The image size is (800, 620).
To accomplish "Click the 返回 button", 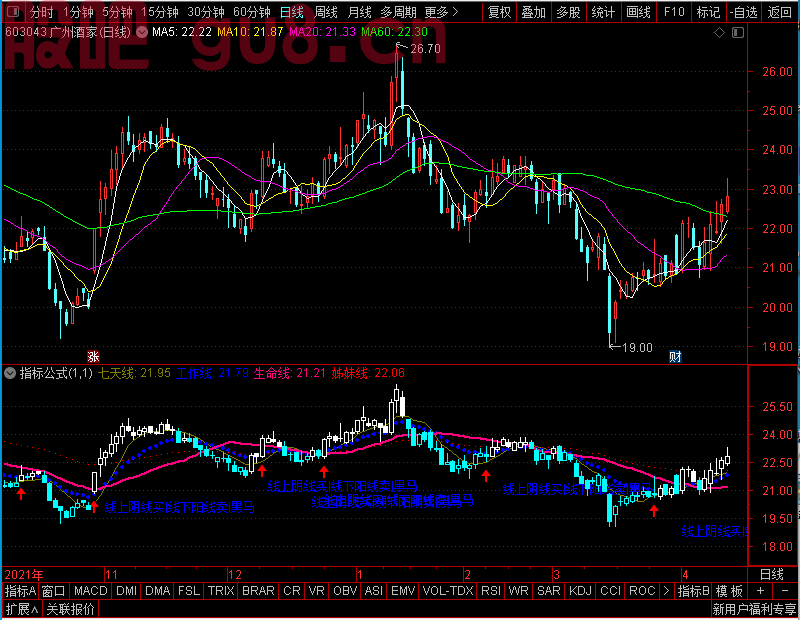I will point(780,12).
